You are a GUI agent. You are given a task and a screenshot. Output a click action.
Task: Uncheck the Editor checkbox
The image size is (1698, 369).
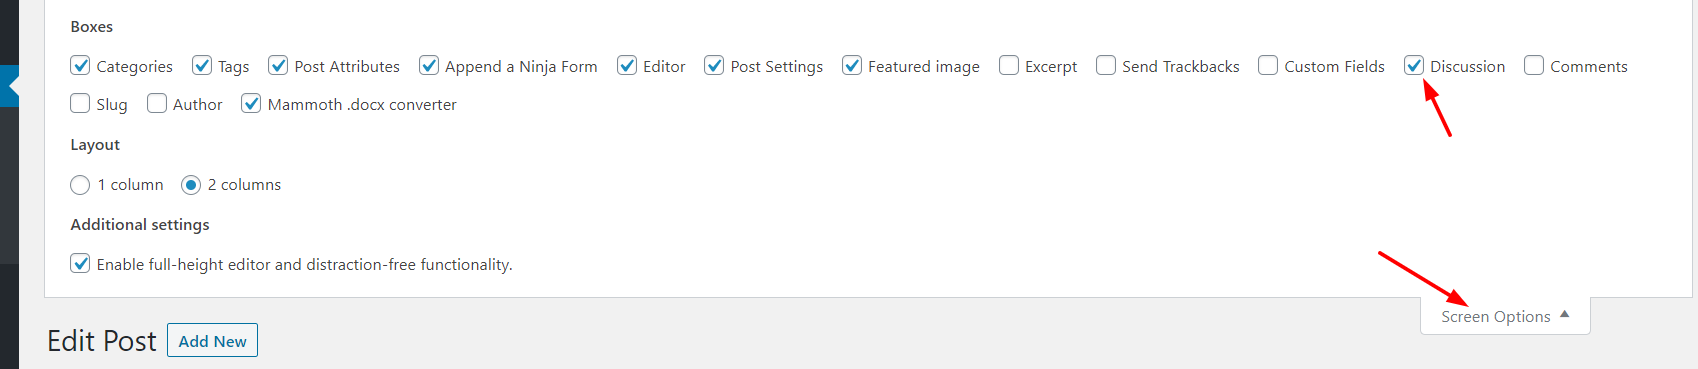pyautogui.click(x=627, y=66)
